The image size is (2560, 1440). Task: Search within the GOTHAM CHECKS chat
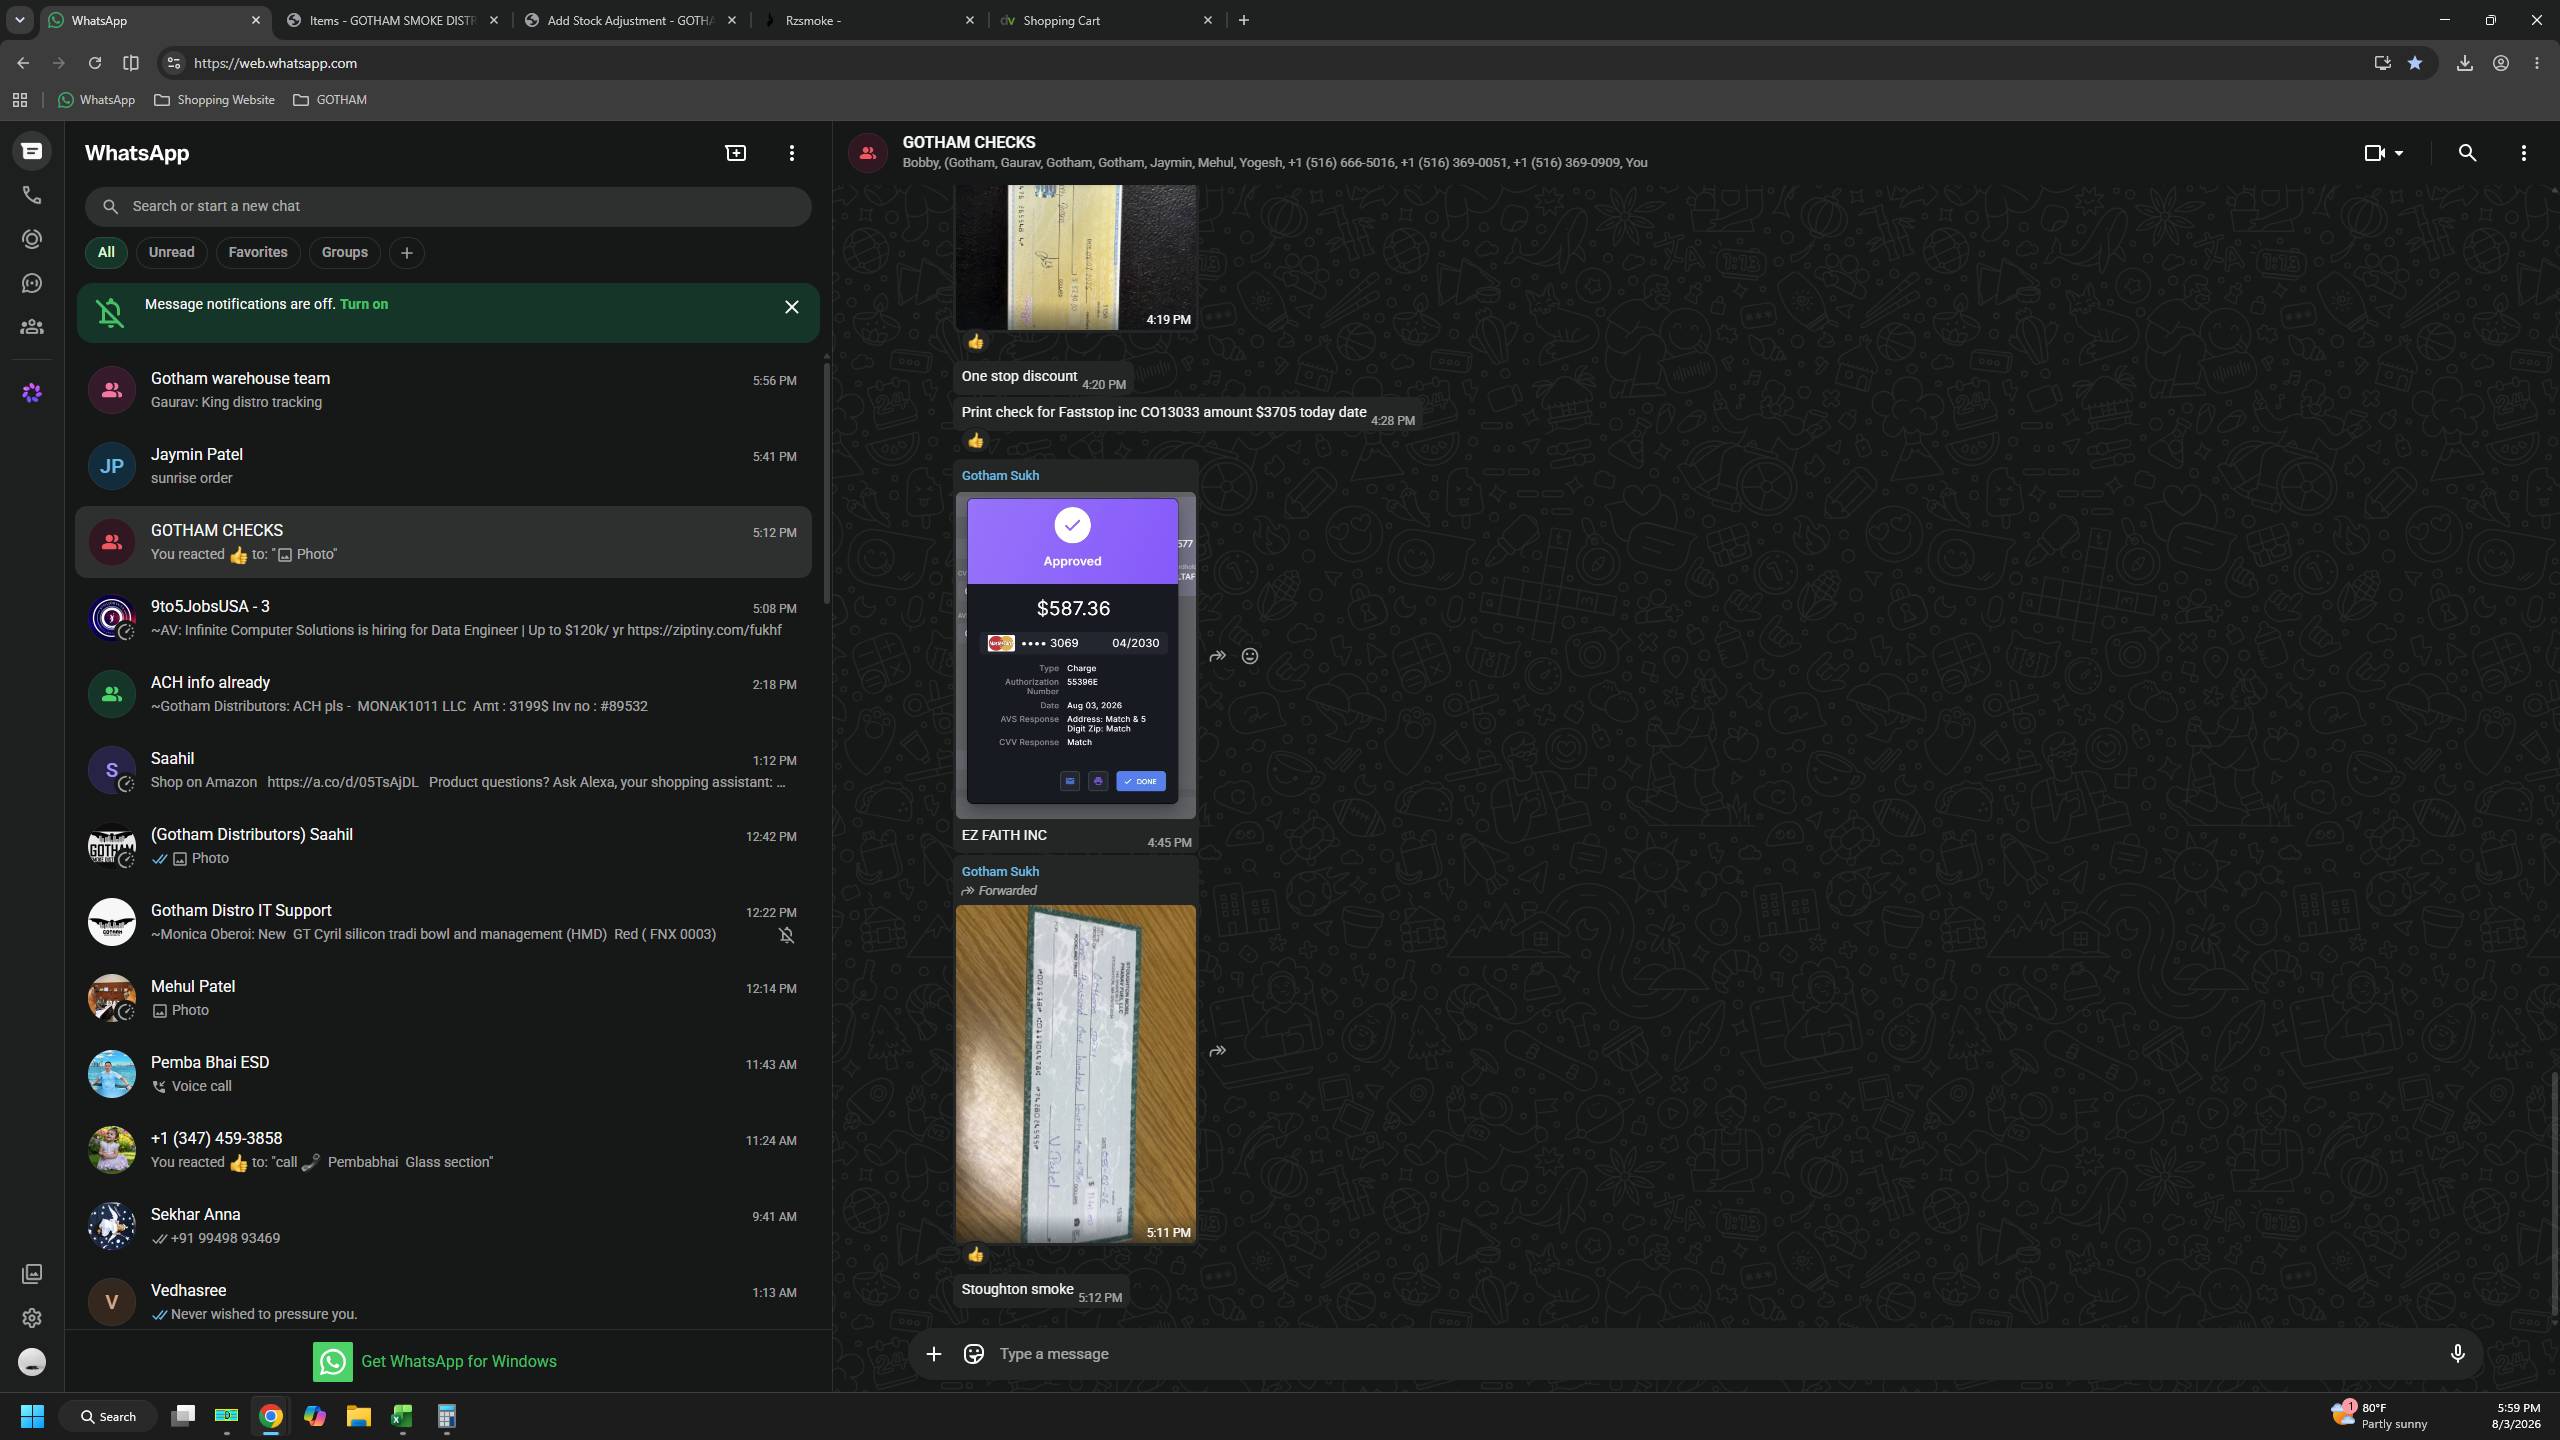2467,153
